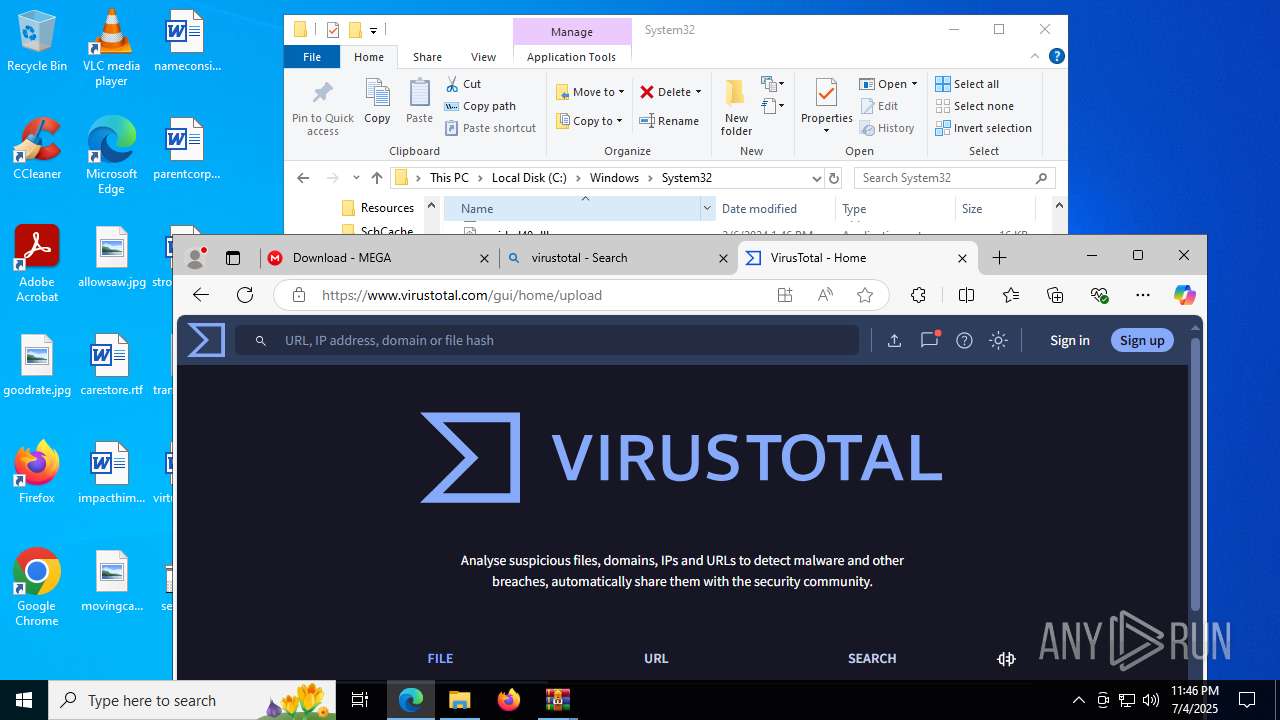Image resolution: width=1280 pixels, height=720 pixels.
Task: Click Select all in Explorer
Action: click(x=967, y=84)
